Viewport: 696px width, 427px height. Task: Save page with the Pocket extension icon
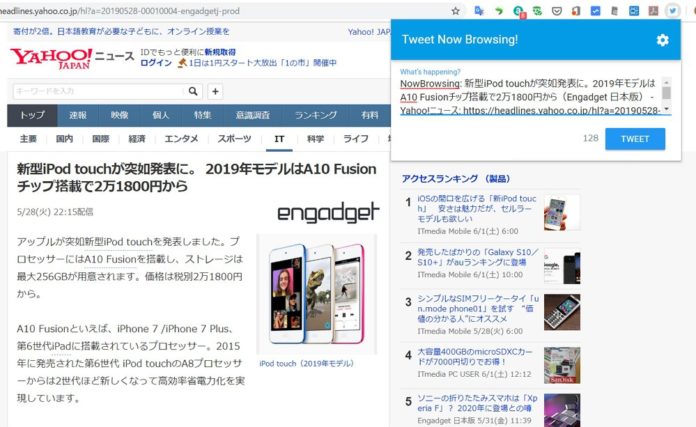(x=557, y=11)
